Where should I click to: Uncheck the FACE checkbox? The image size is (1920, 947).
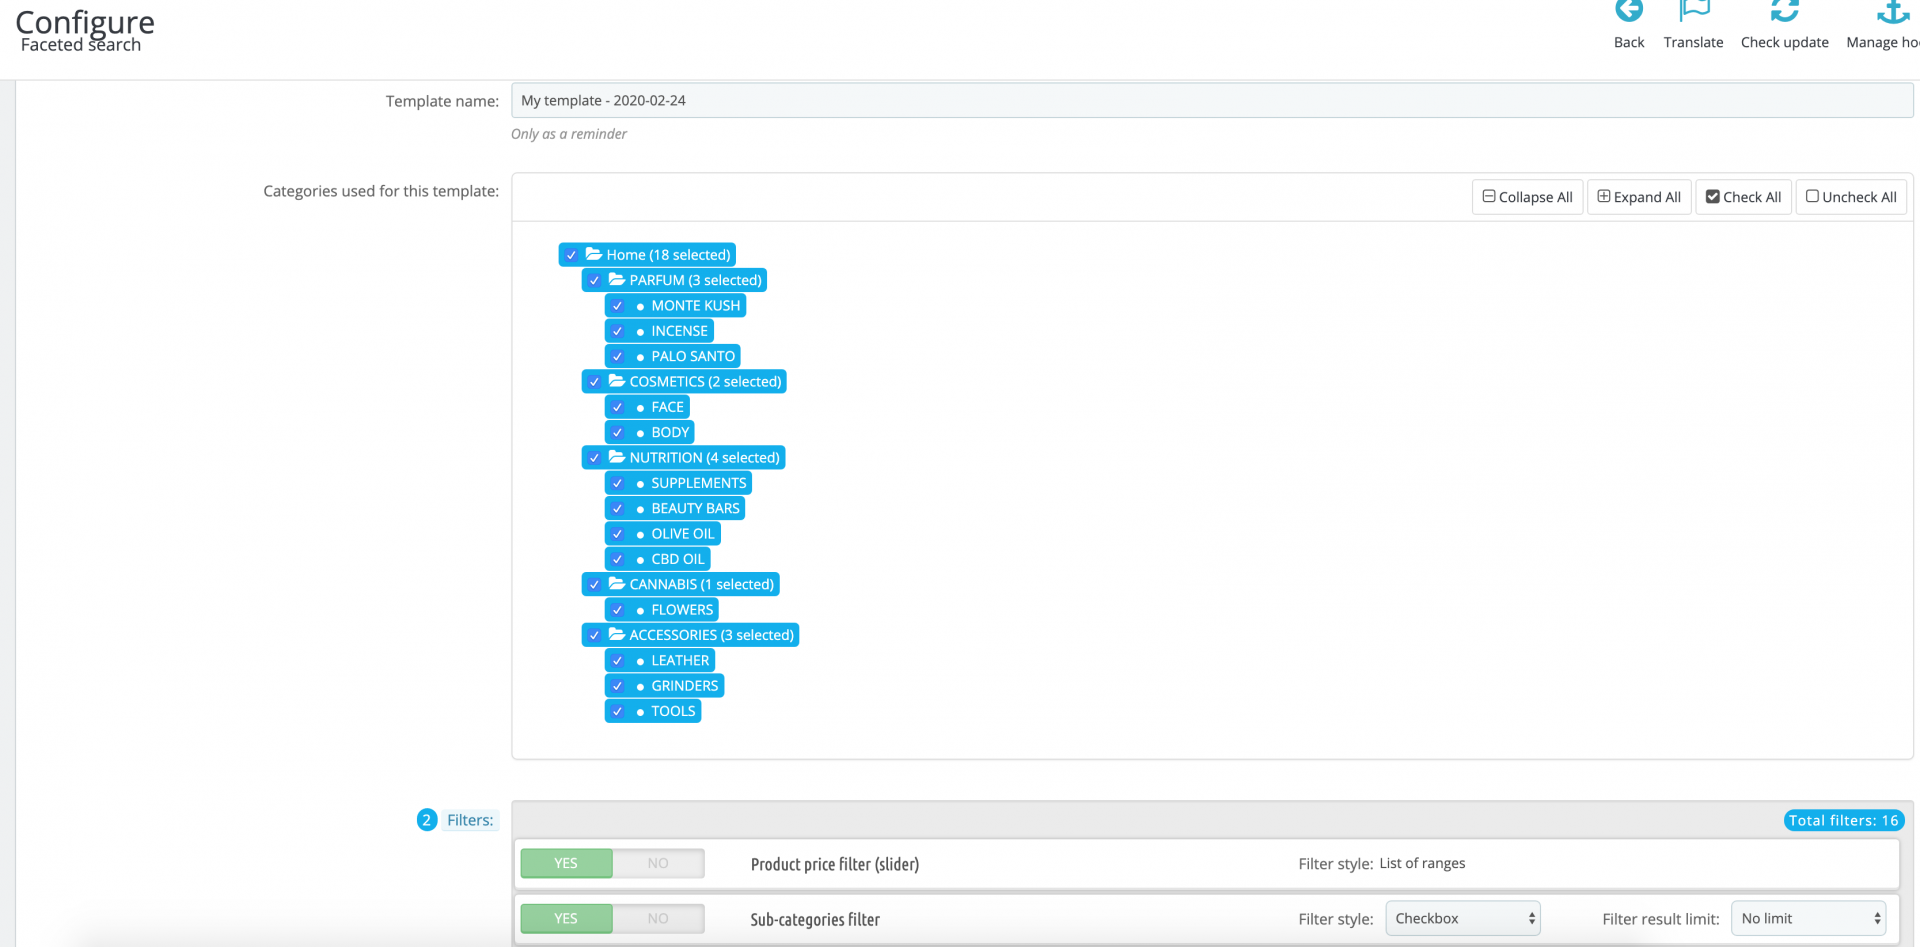click(617, 407)
